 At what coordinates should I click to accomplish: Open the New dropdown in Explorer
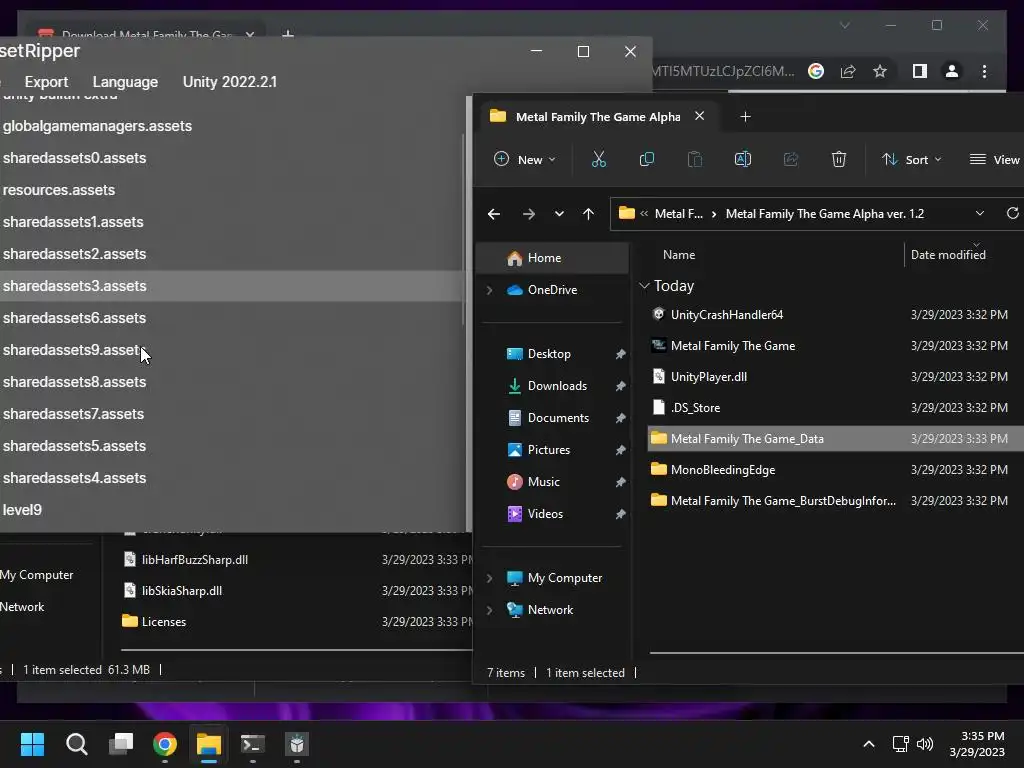click(x=525, y=159)
